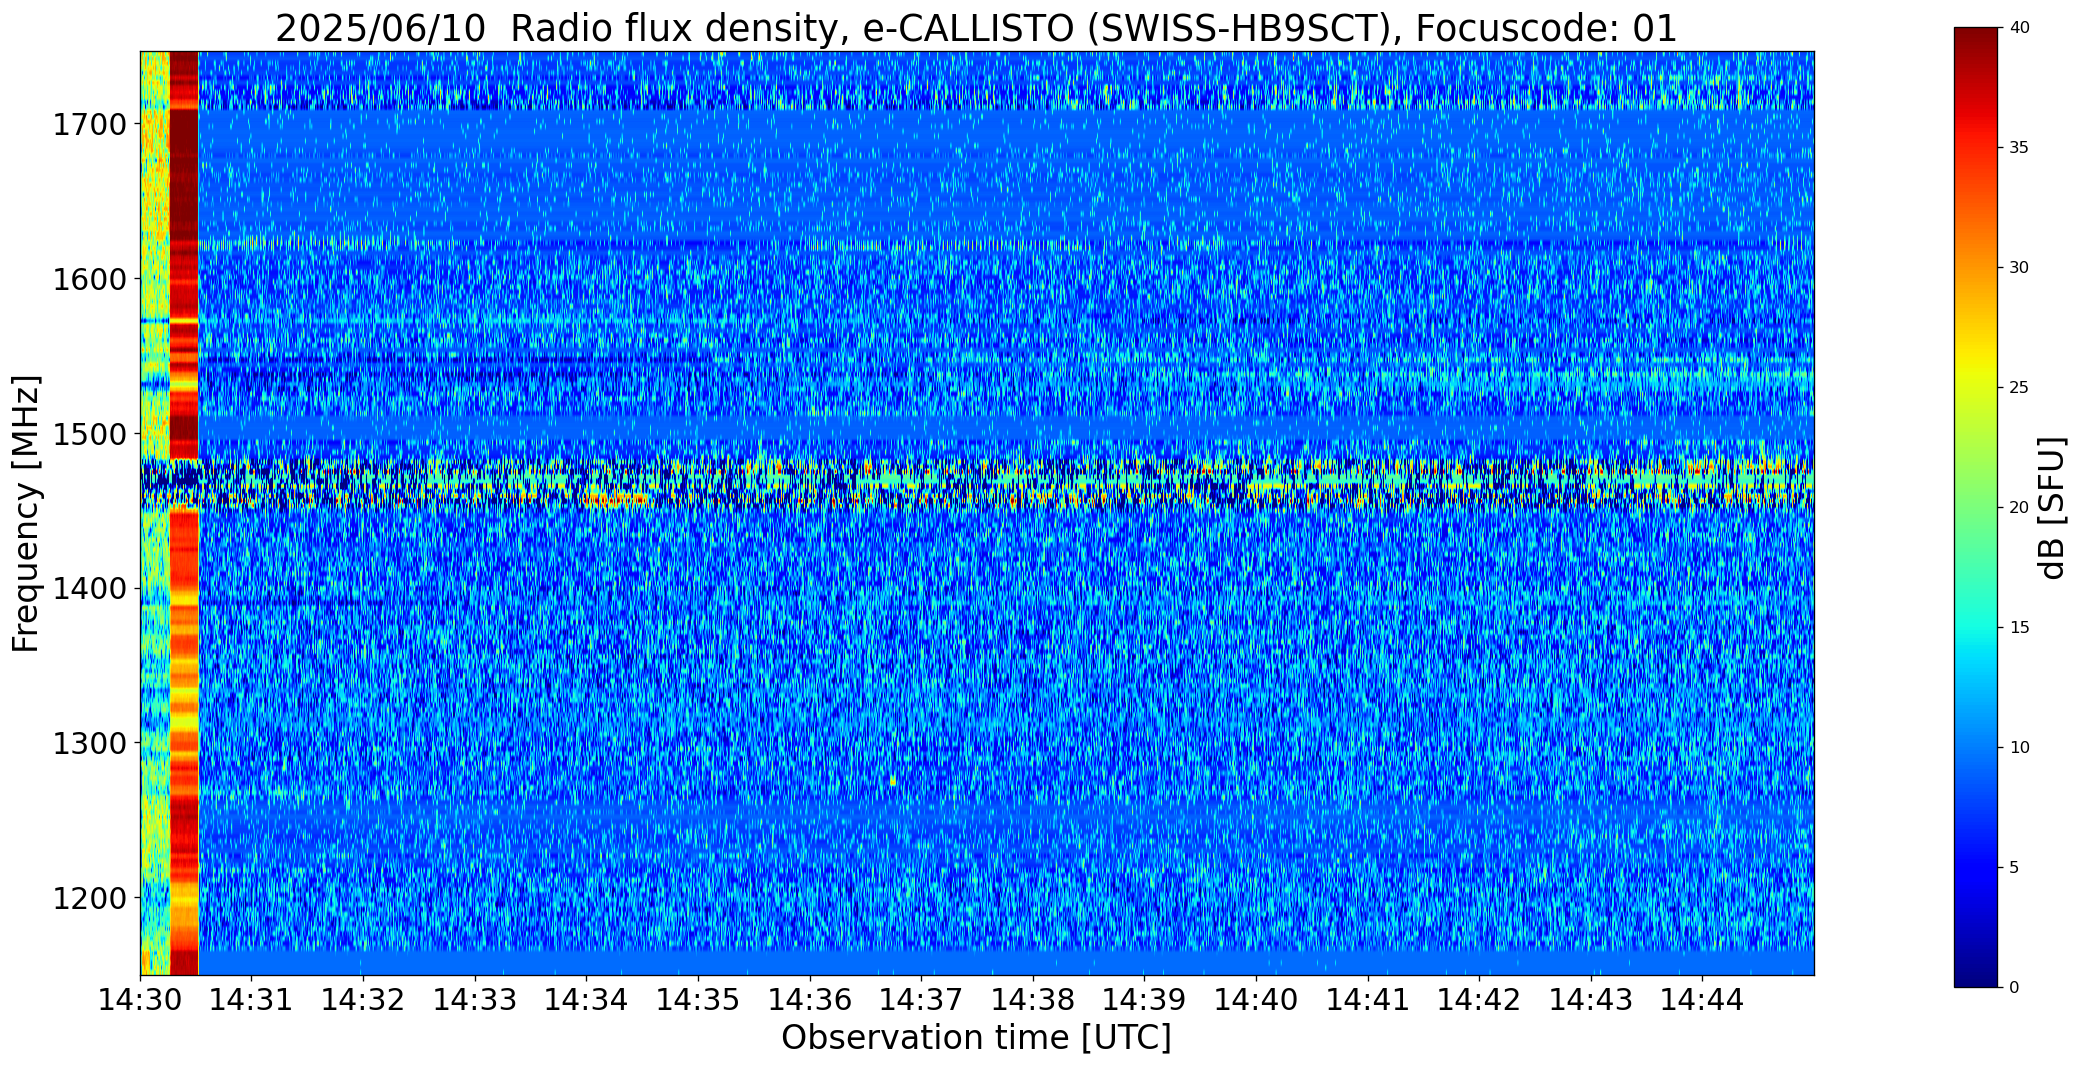
Task: Click the 14:40 time tick label
Action: 1256,999
